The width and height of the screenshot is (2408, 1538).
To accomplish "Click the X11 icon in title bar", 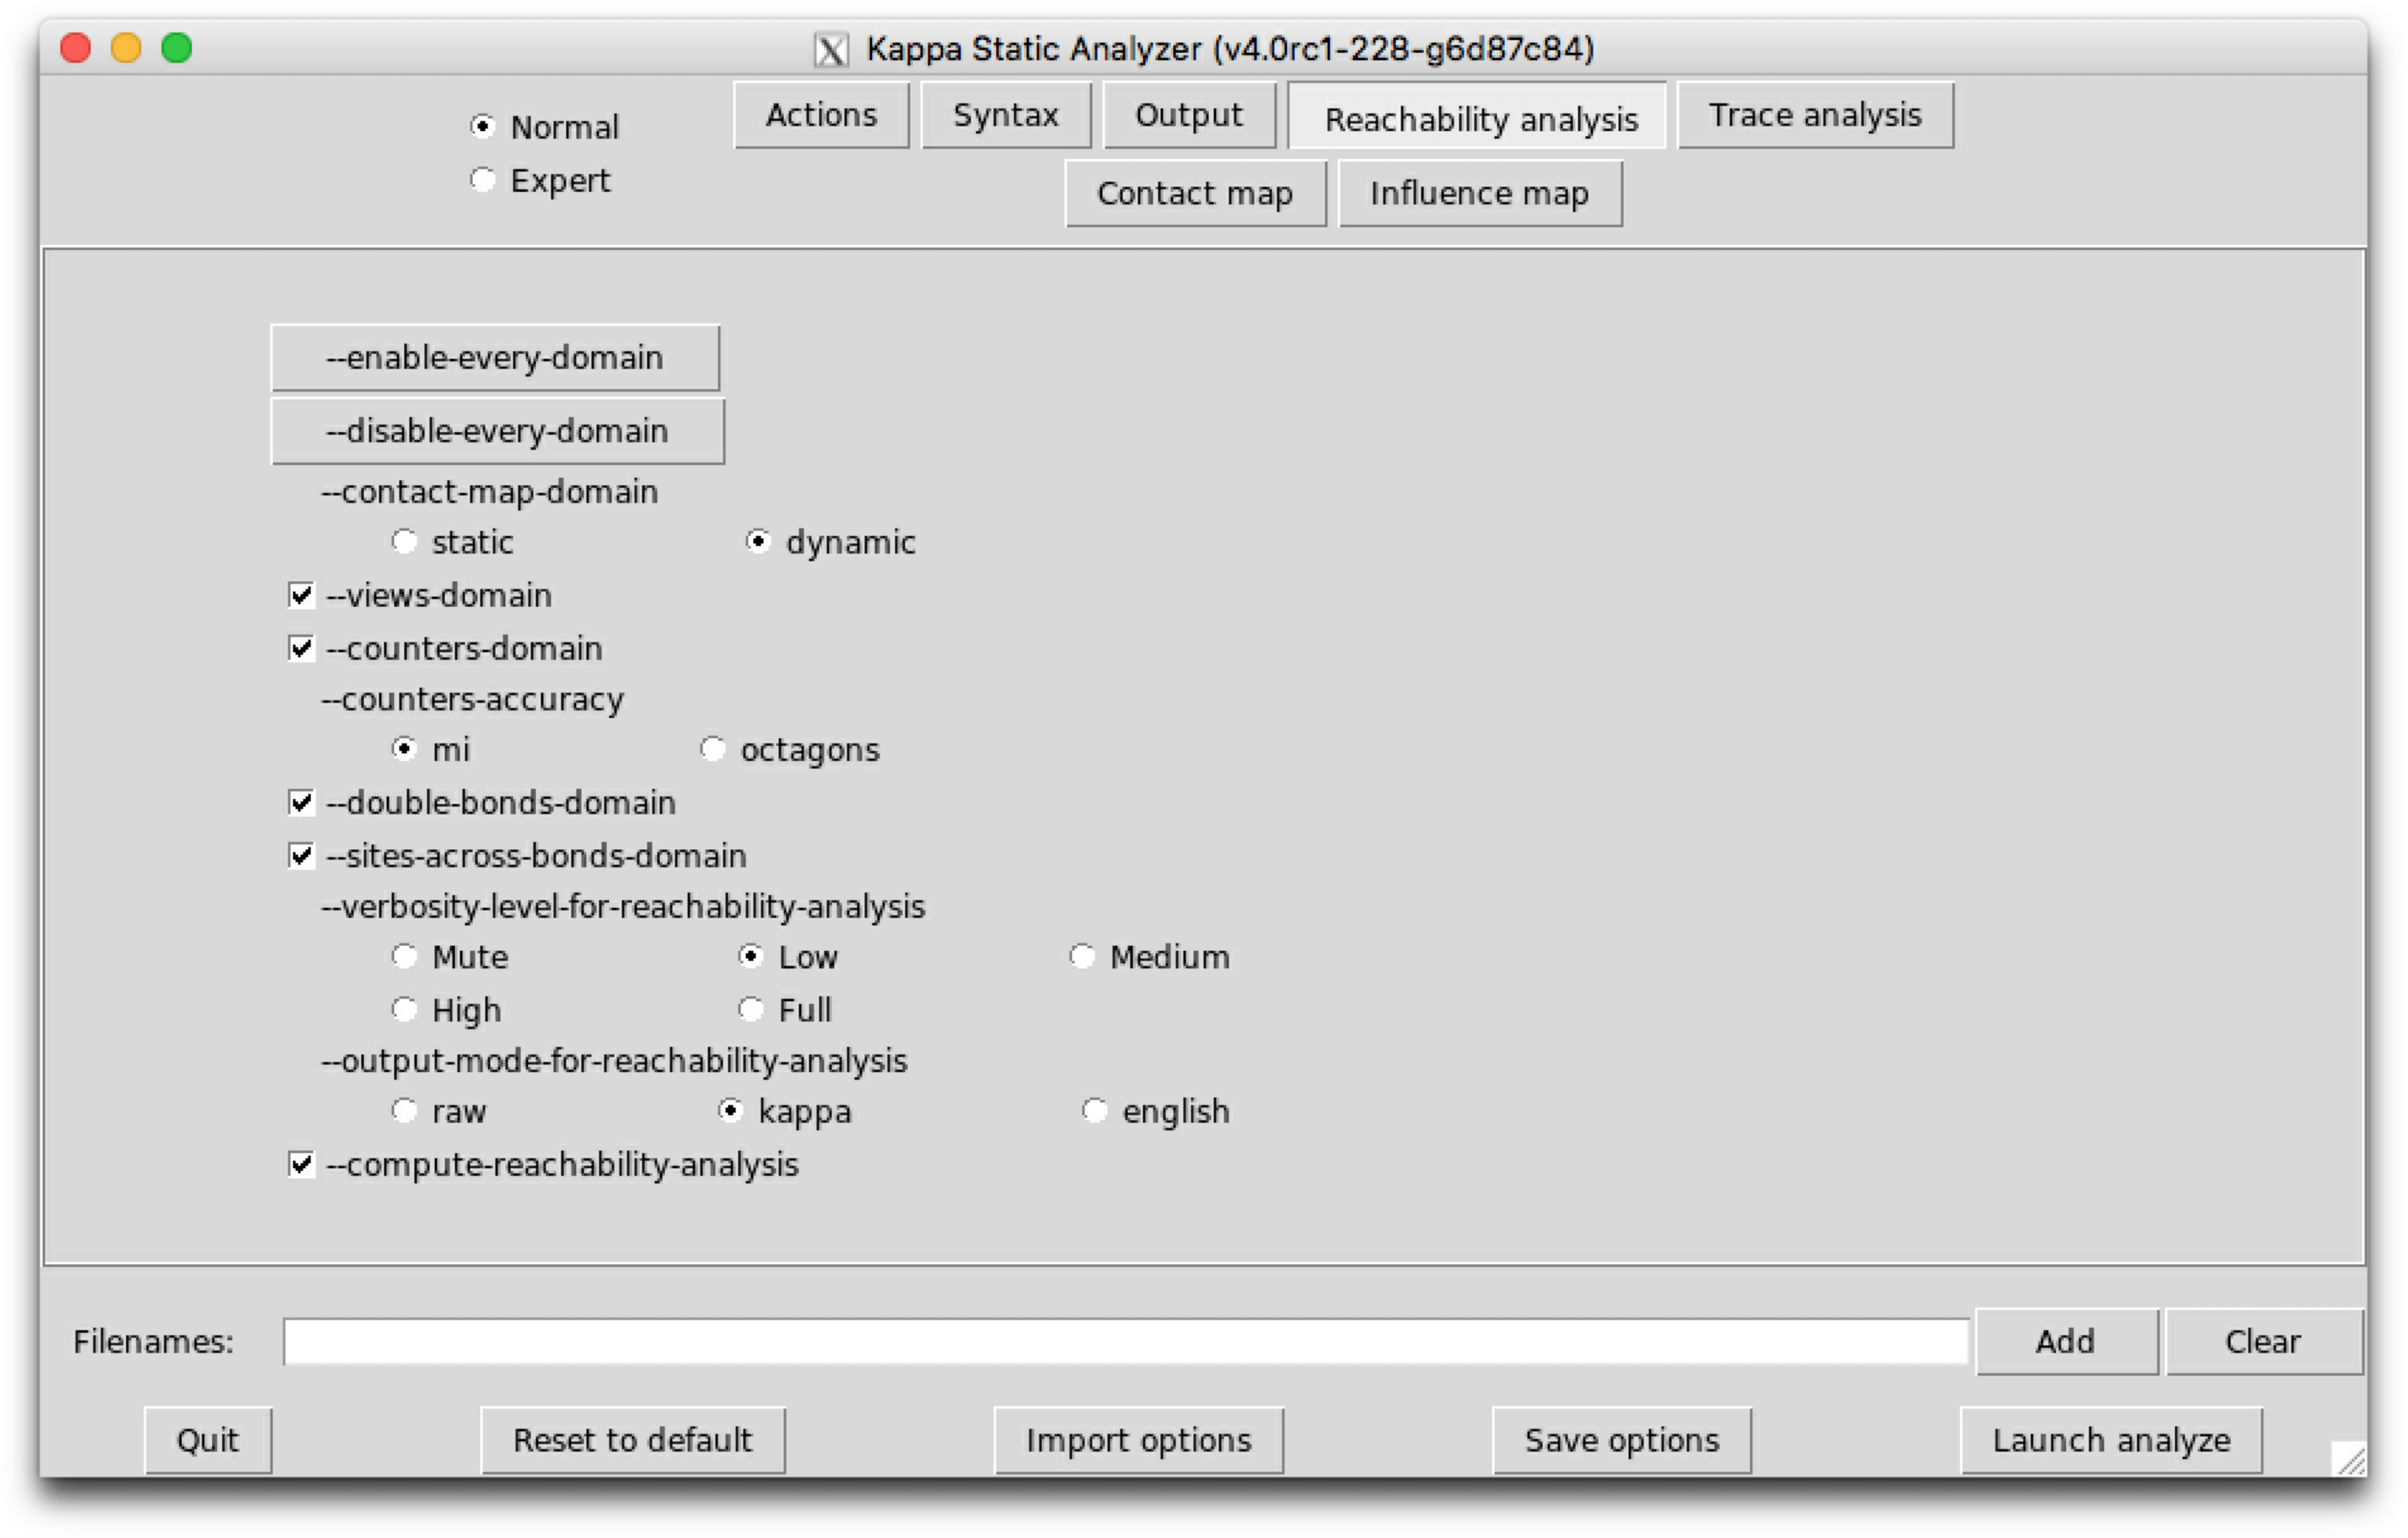I will [831, 49].
